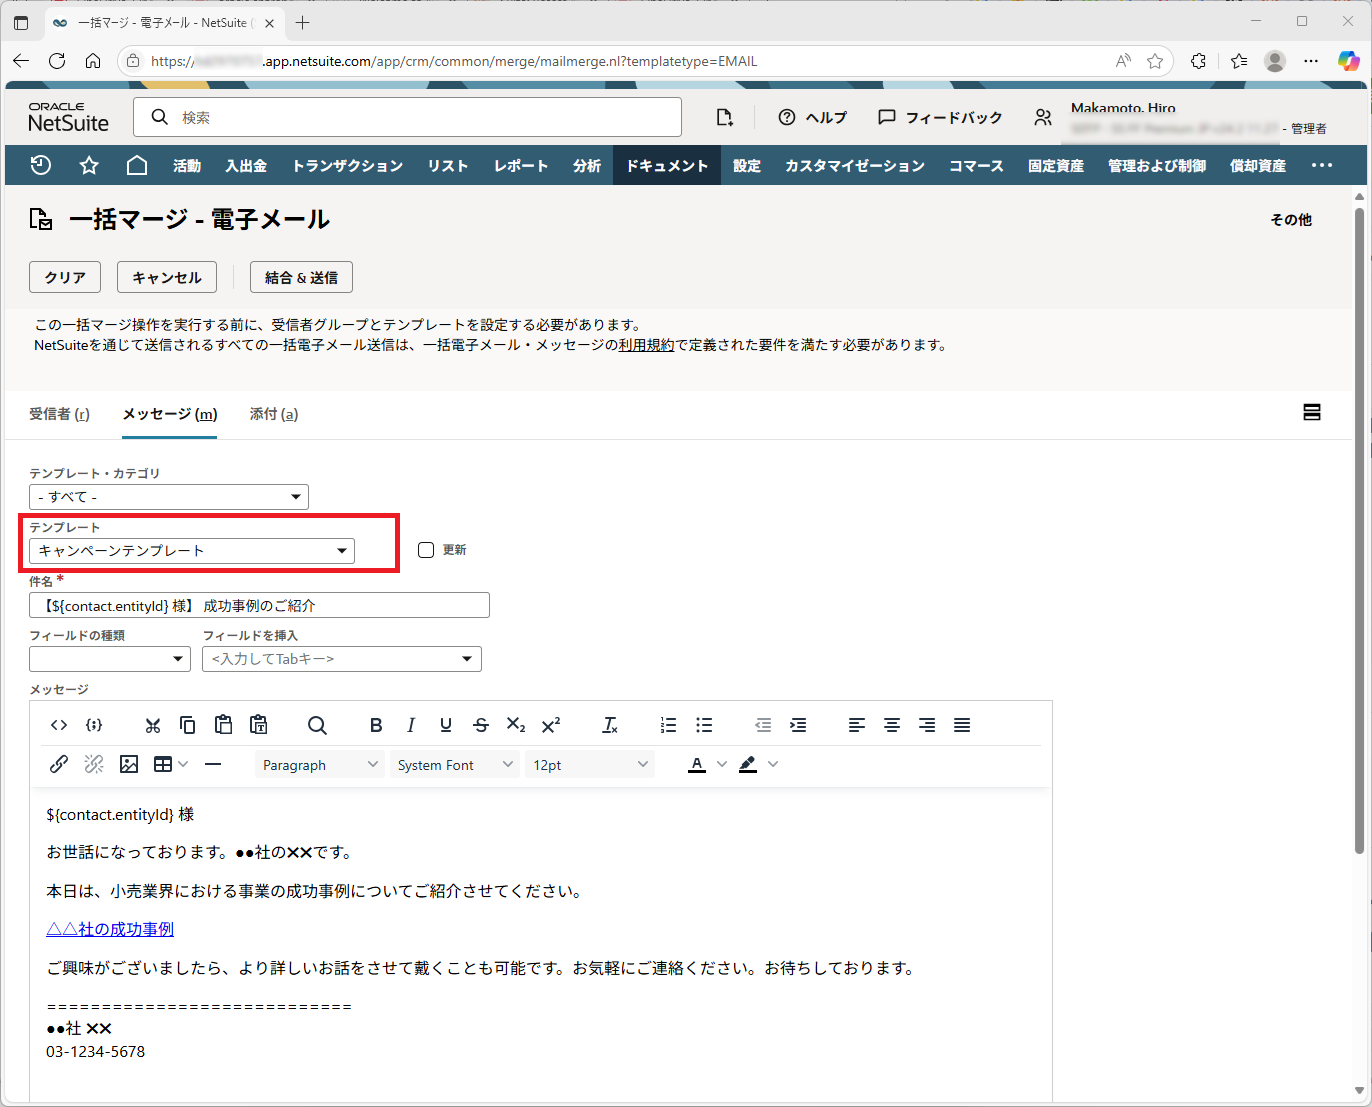The image size is (1372, 1107).
Task: Open the 12pt font size dropdown
Action: 590,765
